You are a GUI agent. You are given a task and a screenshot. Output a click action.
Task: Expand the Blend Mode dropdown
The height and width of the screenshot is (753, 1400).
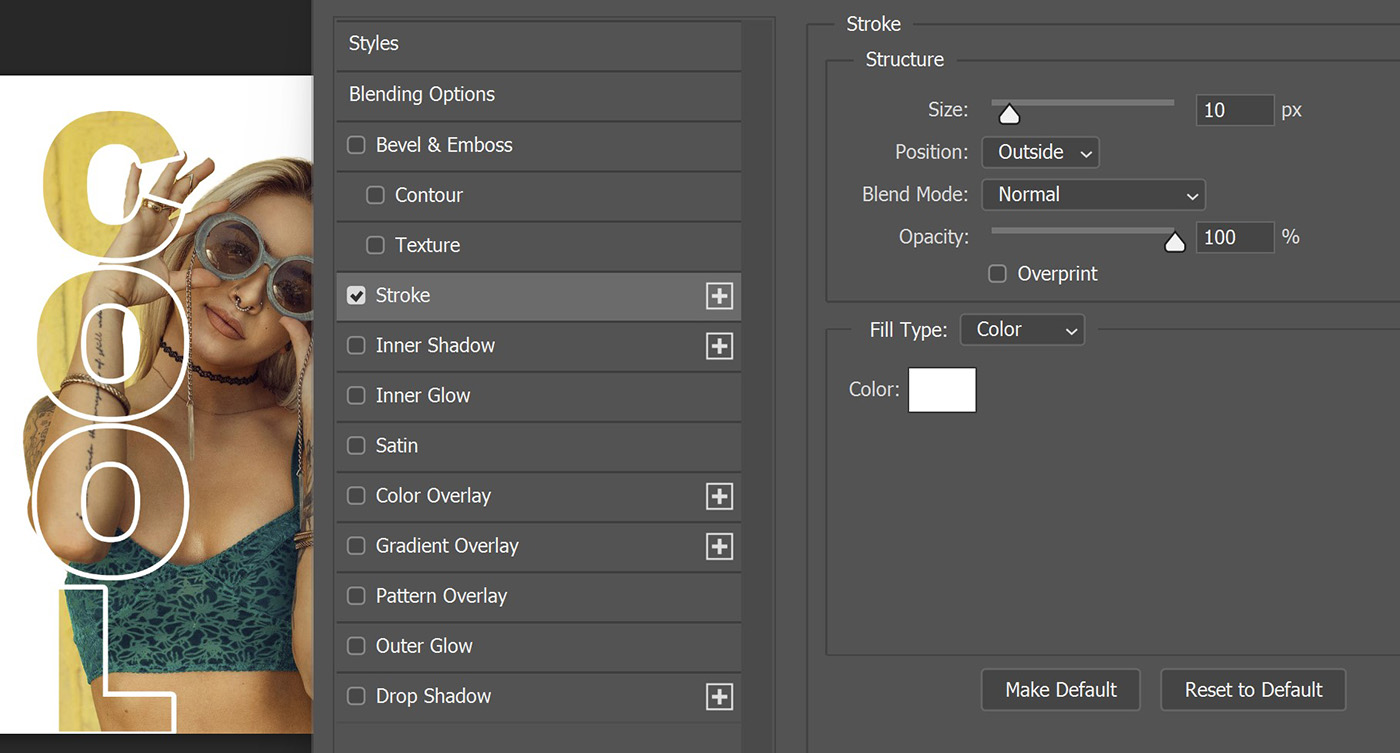[1093, 195]
